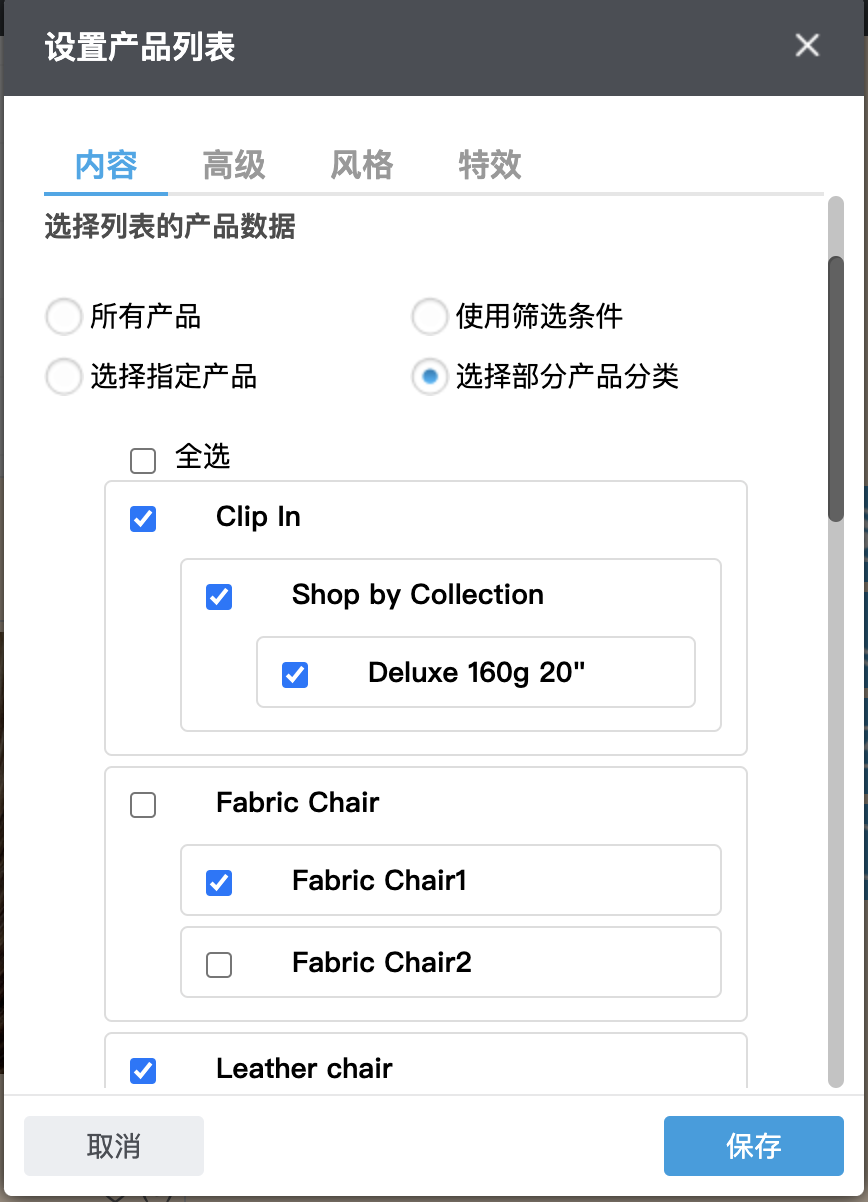Image resolution: width=868 pixels, height=1202 pixels.
Task: Click the 保存 button to save
Action: pyautogui.click(x=754, y=1146)
